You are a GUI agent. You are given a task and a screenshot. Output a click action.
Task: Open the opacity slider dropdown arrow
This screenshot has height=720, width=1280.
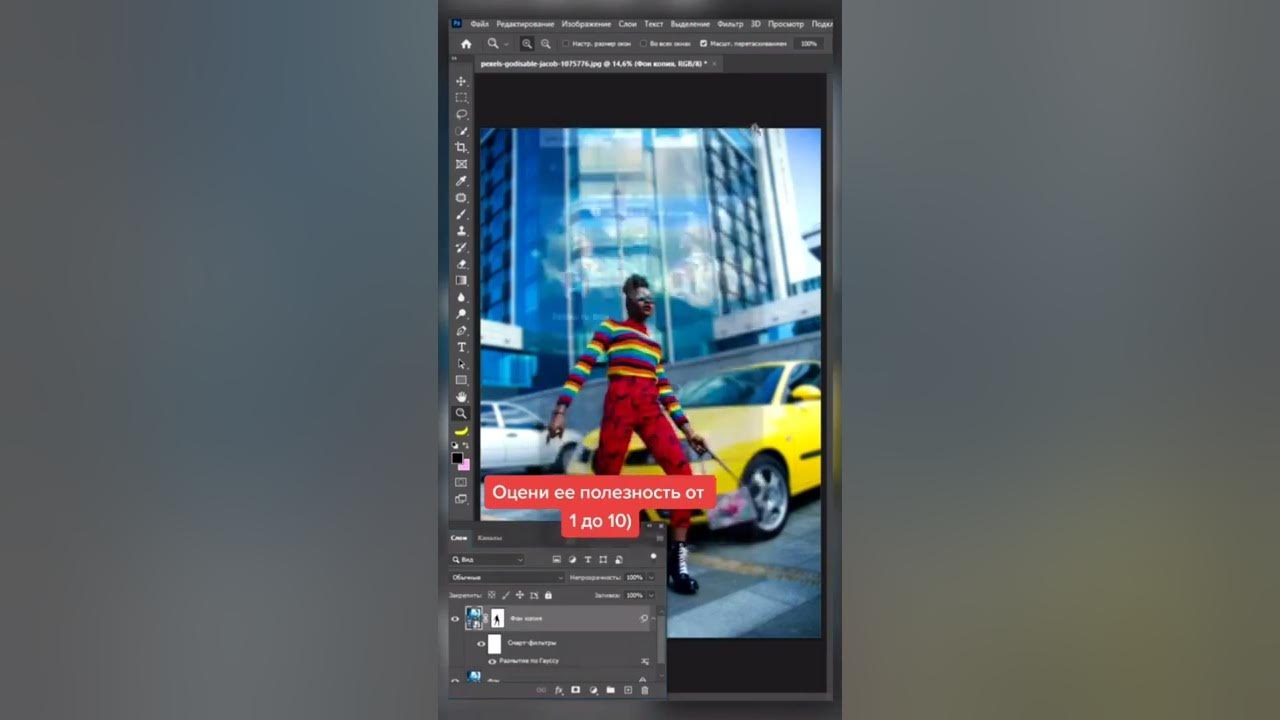click(x=652, y=578)
